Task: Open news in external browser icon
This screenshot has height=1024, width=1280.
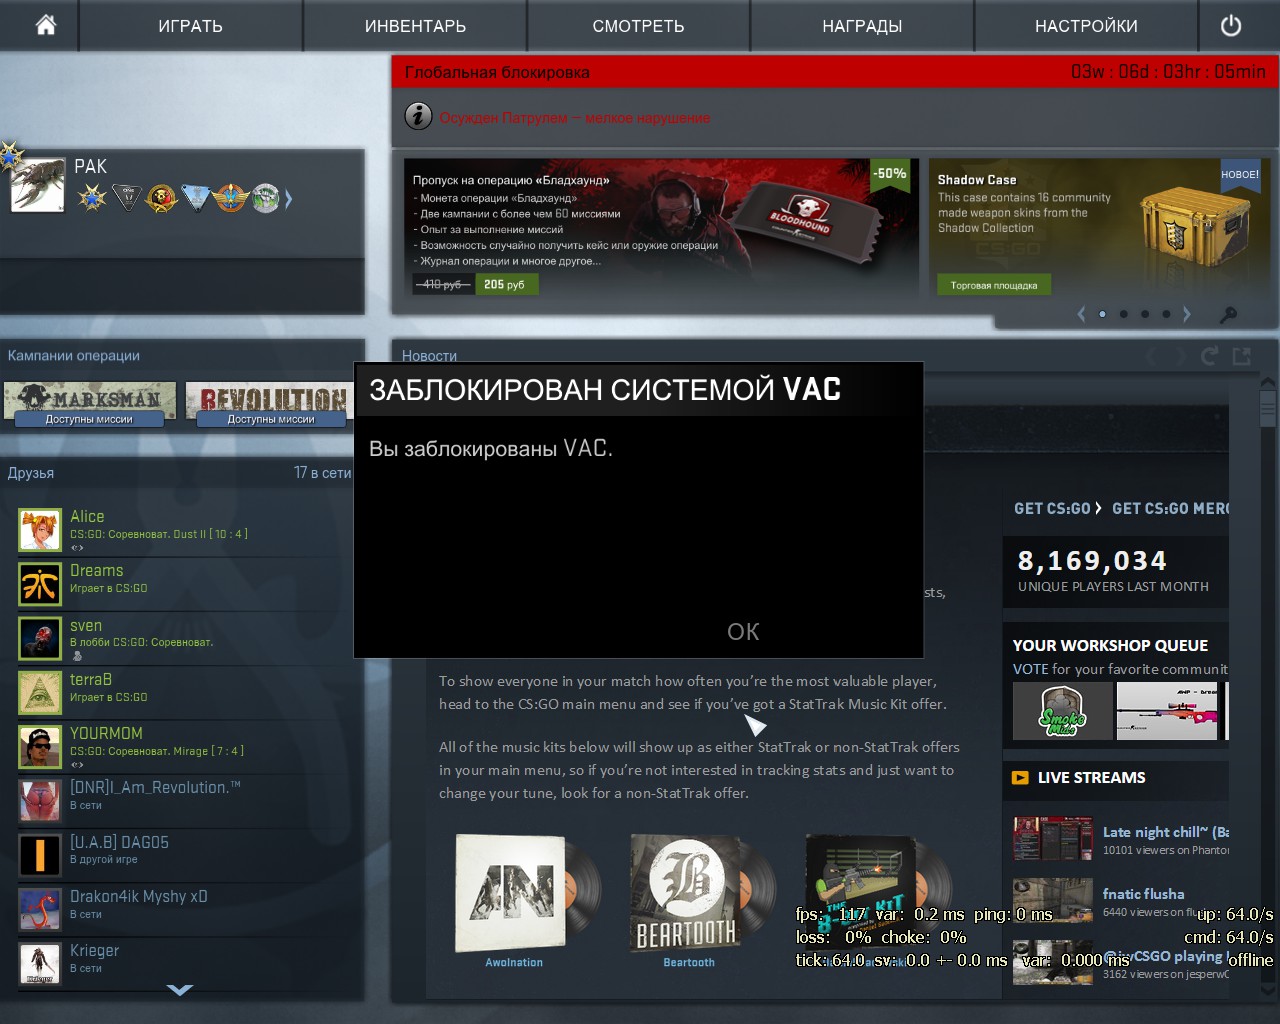Action: 1242,356
